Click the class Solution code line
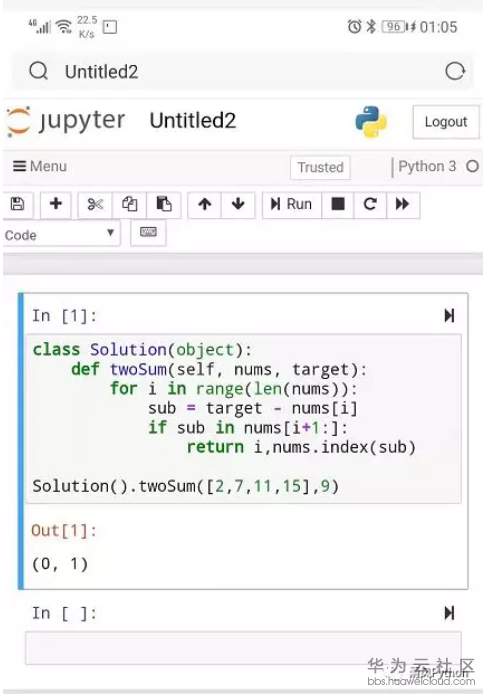 (x=142, y=350)
